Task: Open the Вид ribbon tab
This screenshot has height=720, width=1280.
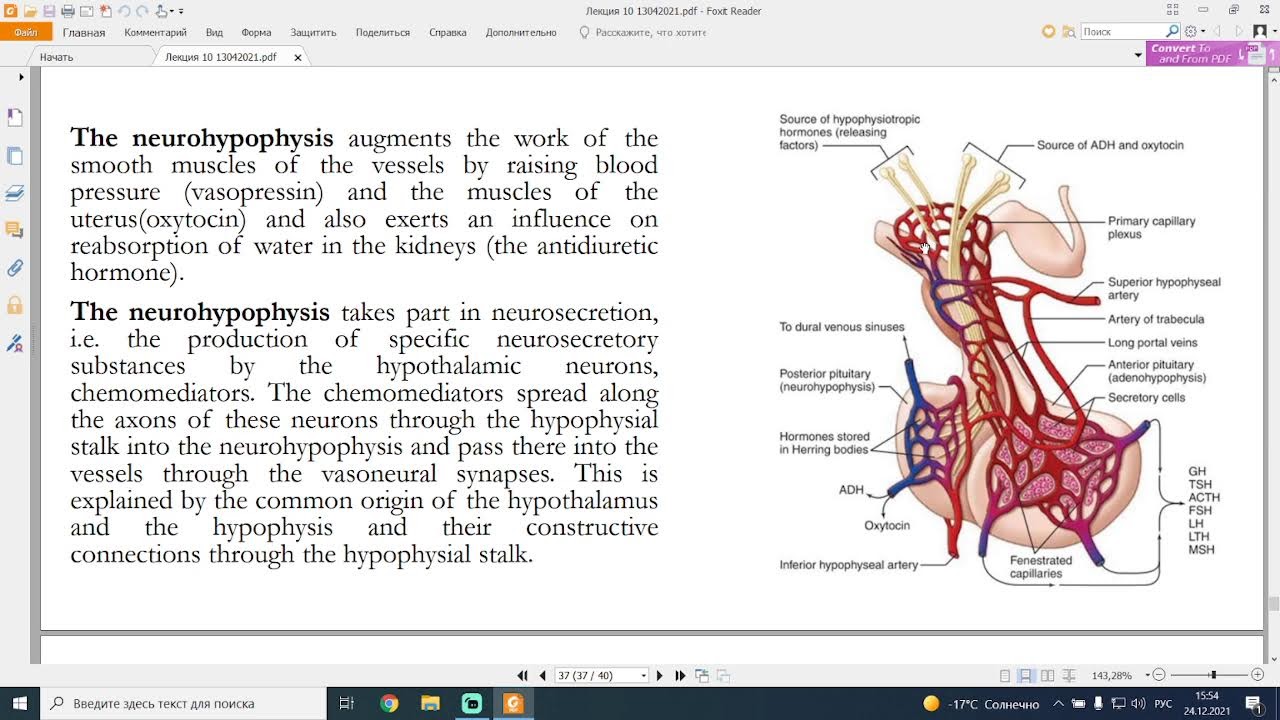Action: (x=214, y=32)
